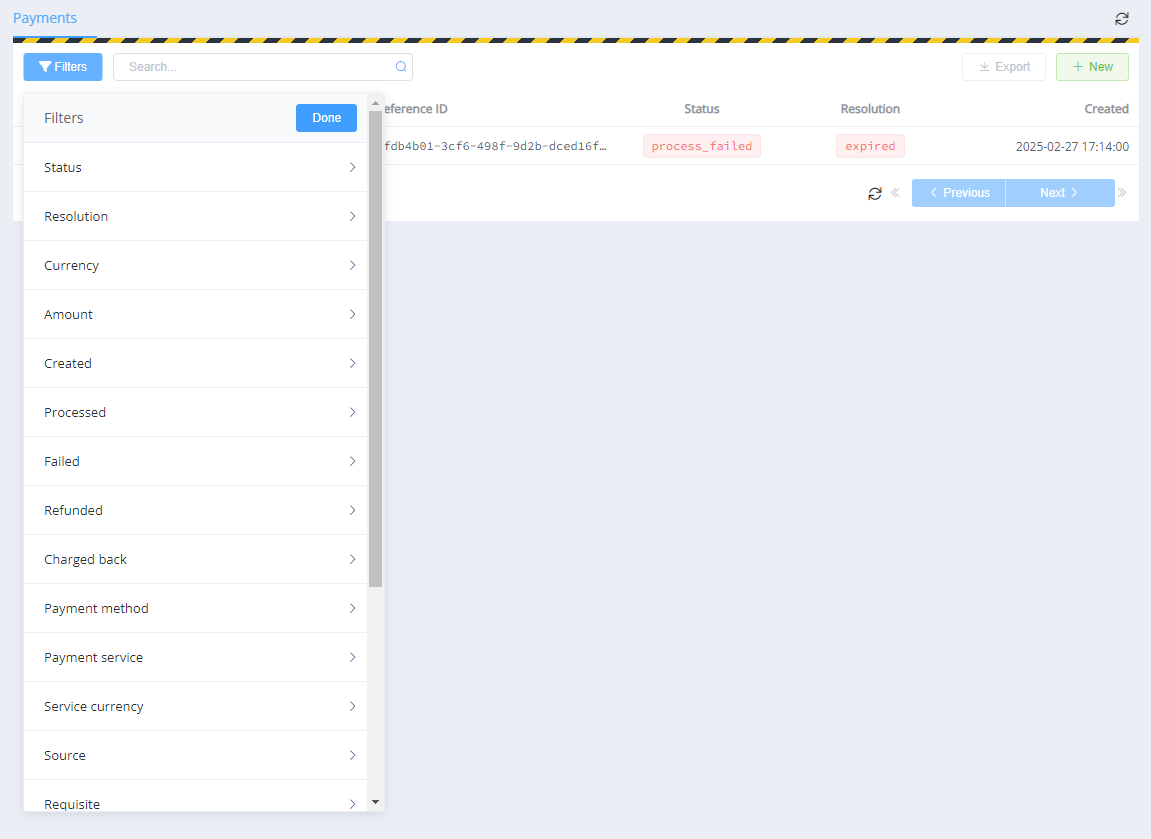The width and height of the screenshot is (1151, 839).
Task: Jump to first page double-chevron icon
Action: coord(895,193)
